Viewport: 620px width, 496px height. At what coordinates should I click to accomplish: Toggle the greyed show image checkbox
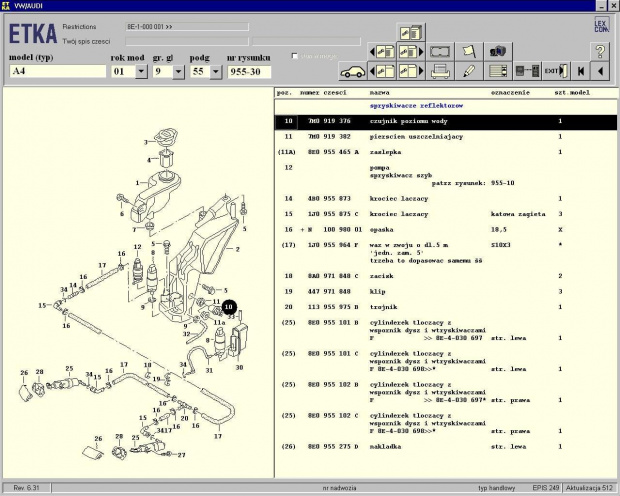coord(295,56)
